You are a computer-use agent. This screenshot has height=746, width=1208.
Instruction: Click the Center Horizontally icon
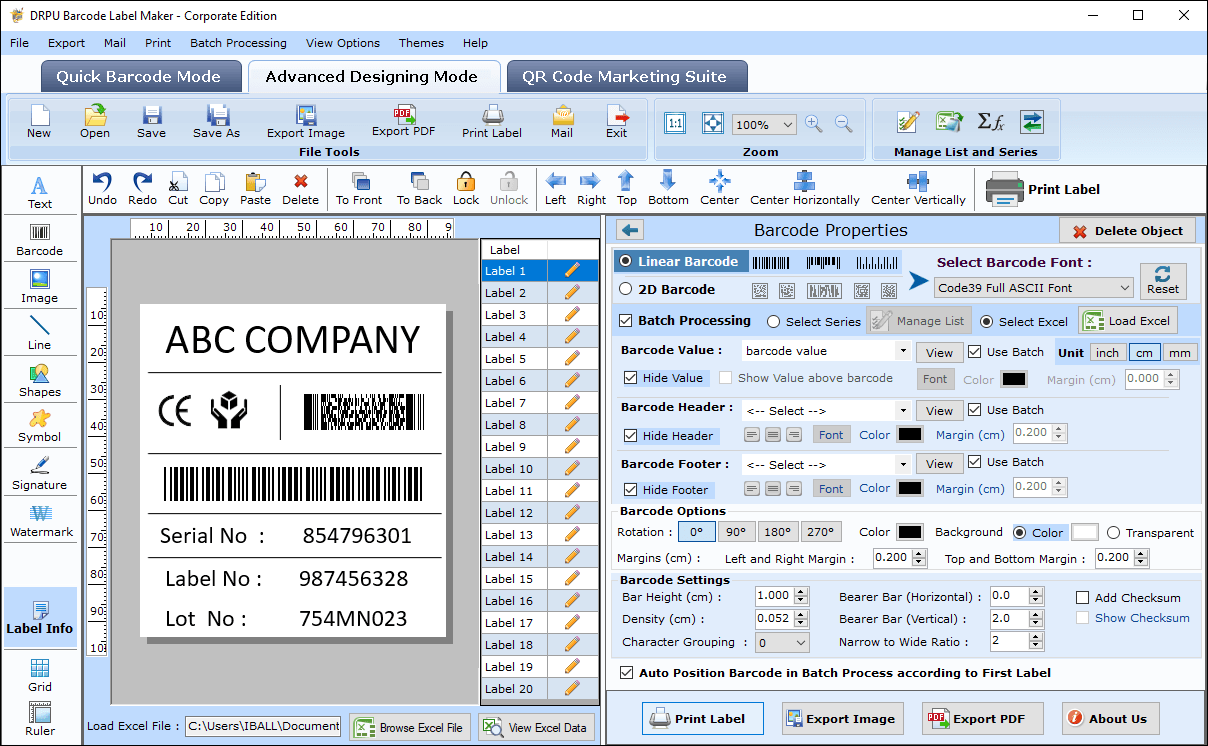point(805,188)
